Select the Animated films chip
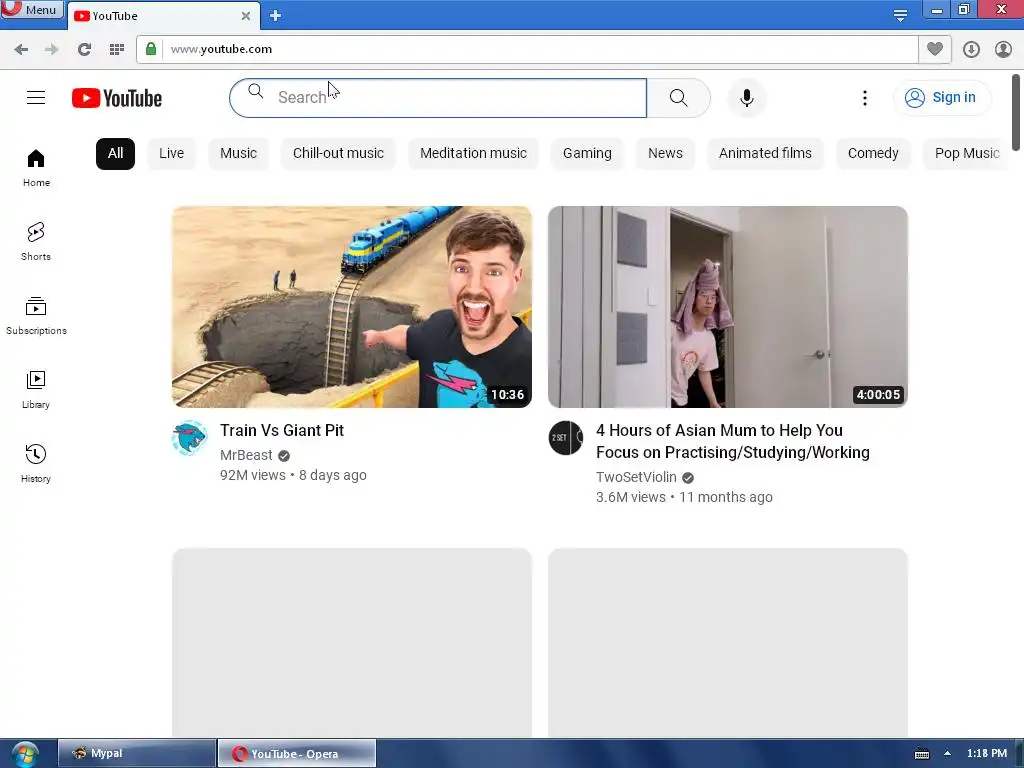 (x=765, y=153)
